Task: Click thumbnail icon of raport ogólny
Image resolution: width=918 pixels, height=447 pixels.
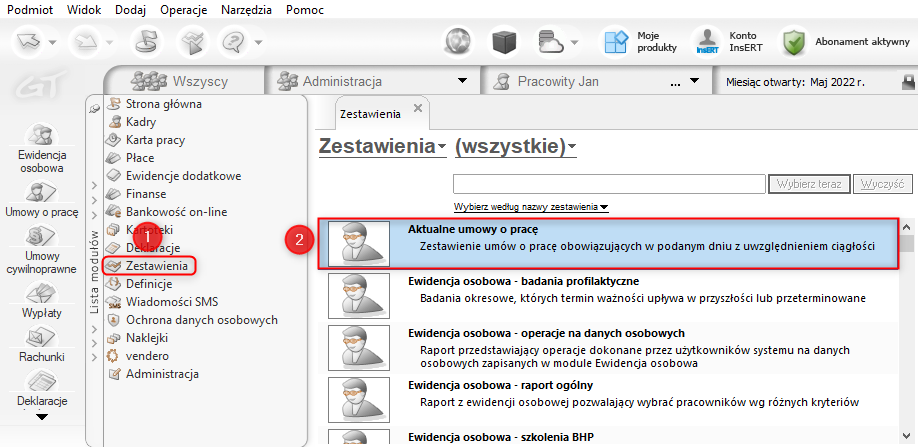Action: (x=358, y=400)
